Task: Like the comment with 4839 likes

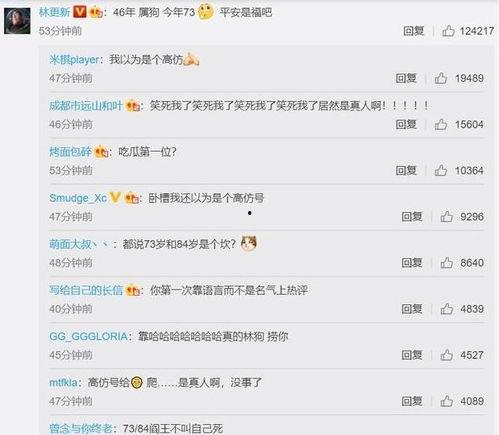Action: tap(446, 309)
